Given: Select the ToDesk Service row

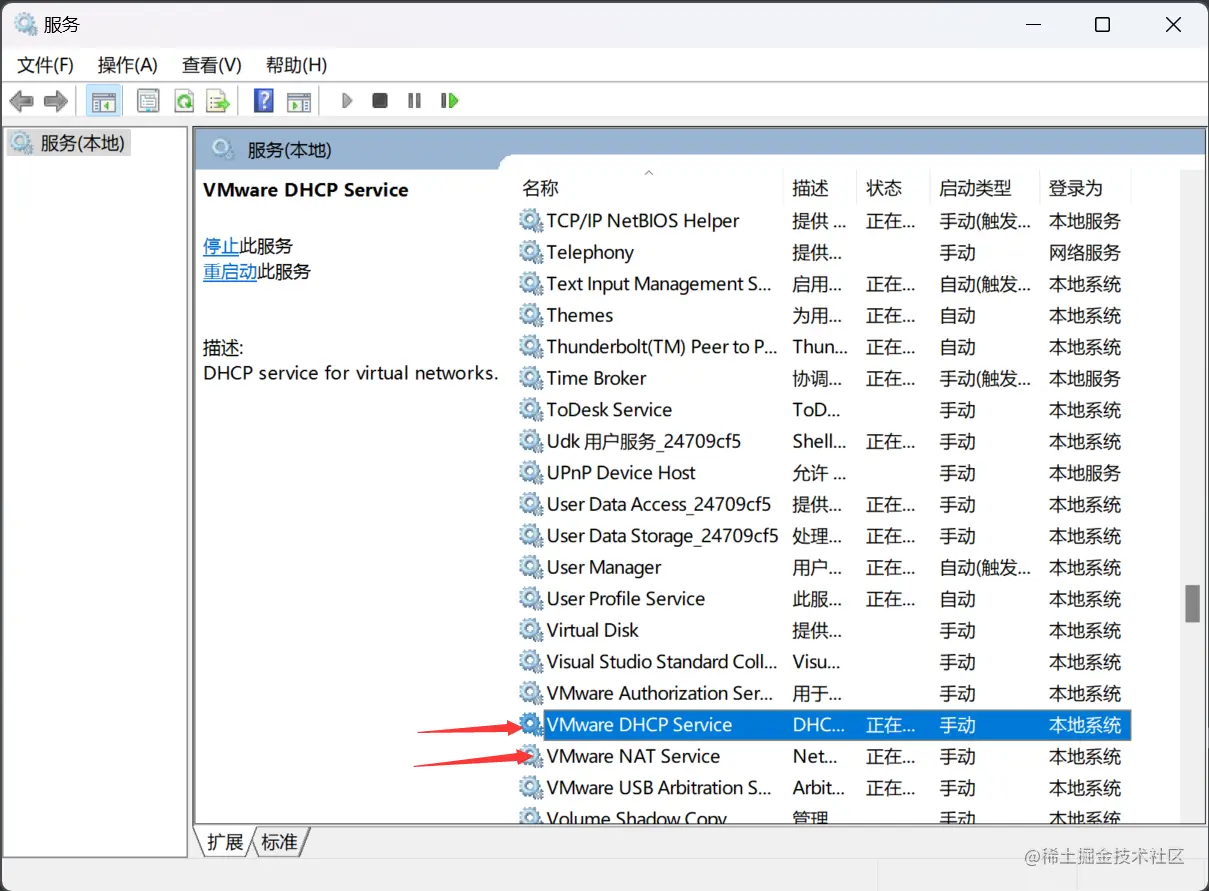Looking at the screenshot, I should 824,410.
